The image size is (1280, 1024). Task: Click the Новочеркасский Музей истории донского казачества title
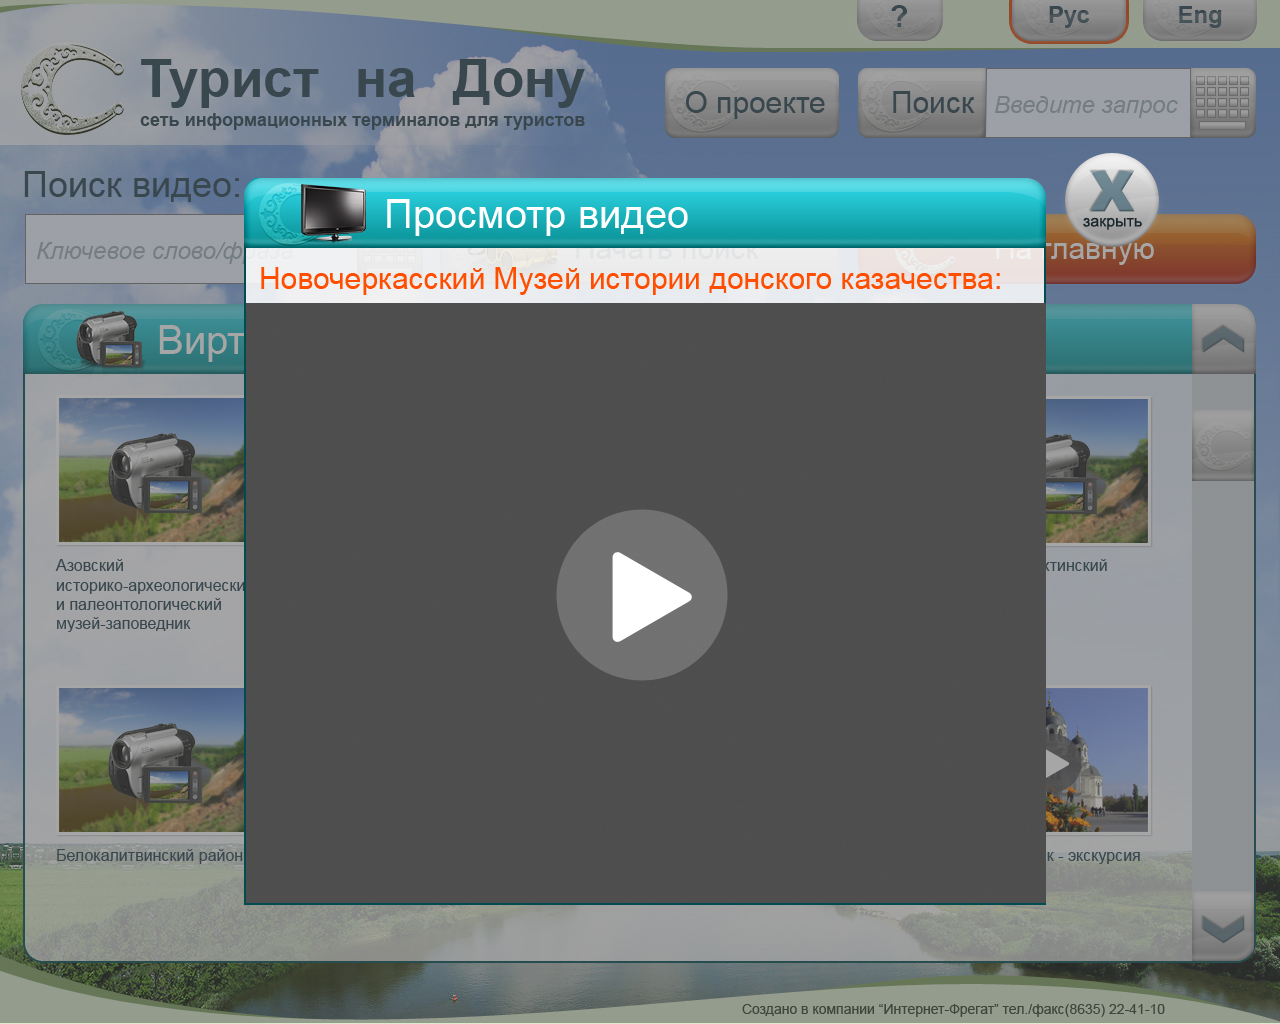pos(630,279)
